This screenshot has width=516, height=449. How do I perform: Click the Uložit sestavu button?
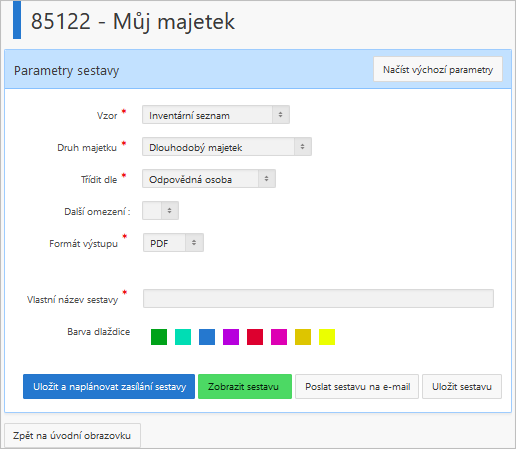click(462, 387)
